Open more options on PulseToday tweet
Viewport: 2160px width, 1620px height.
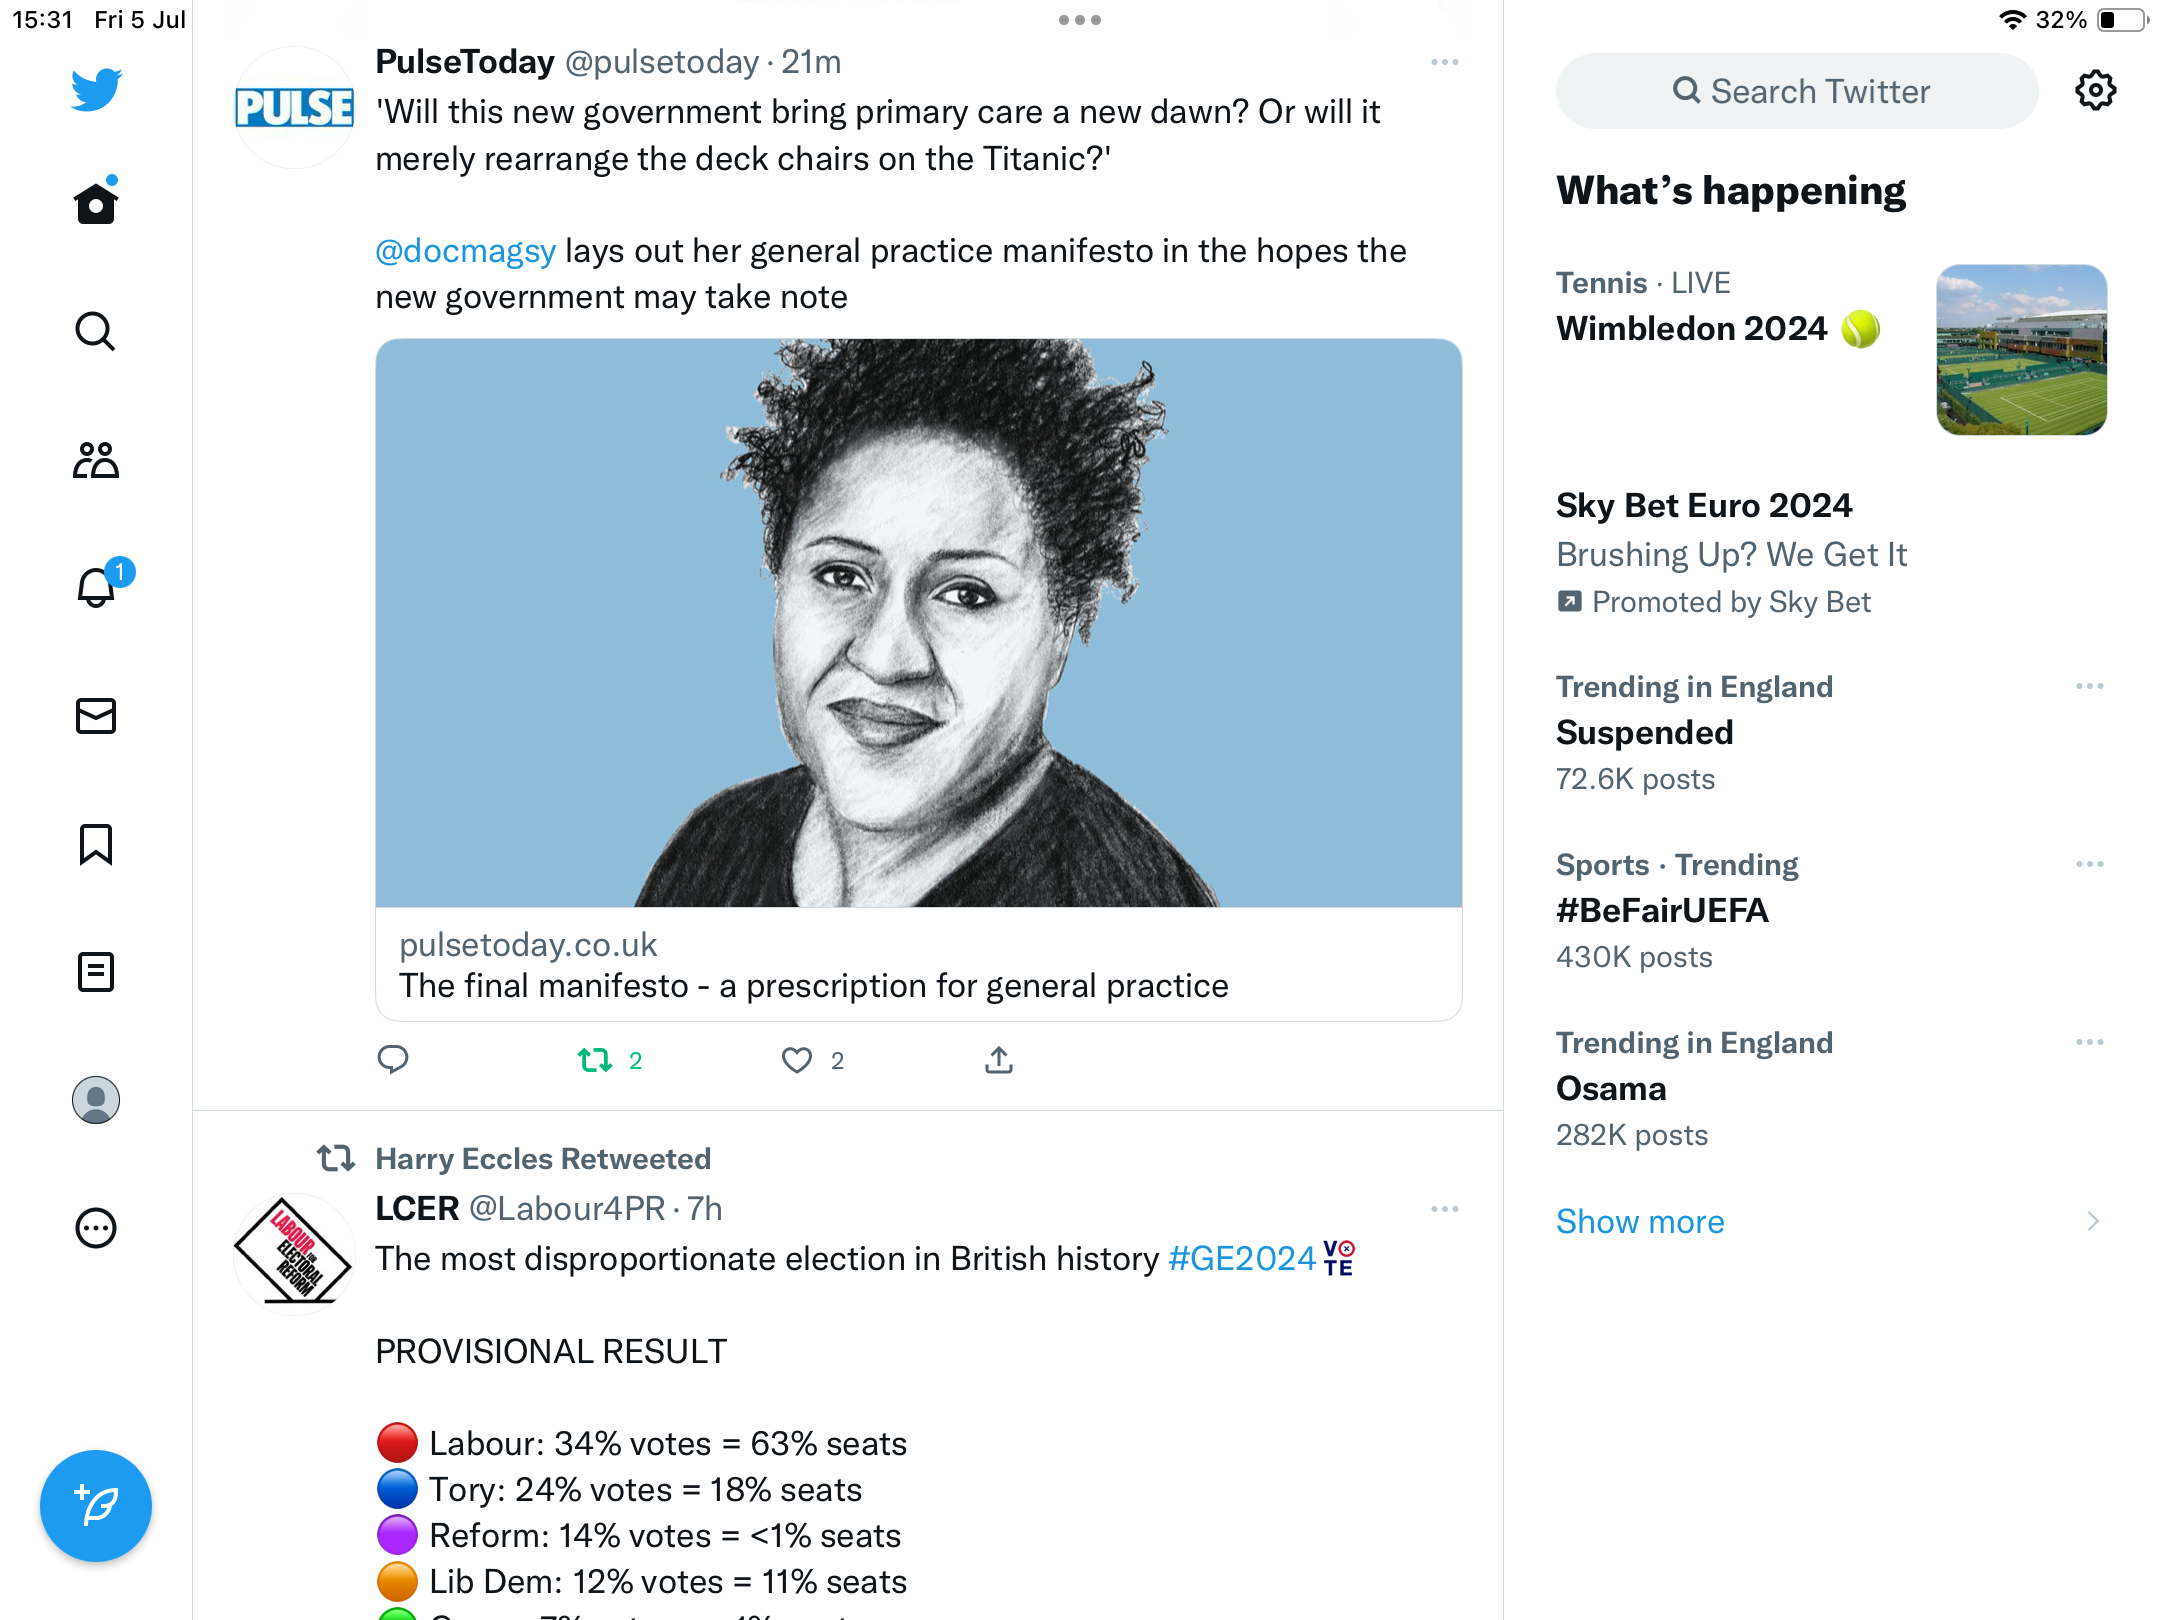click(1445, 63)
